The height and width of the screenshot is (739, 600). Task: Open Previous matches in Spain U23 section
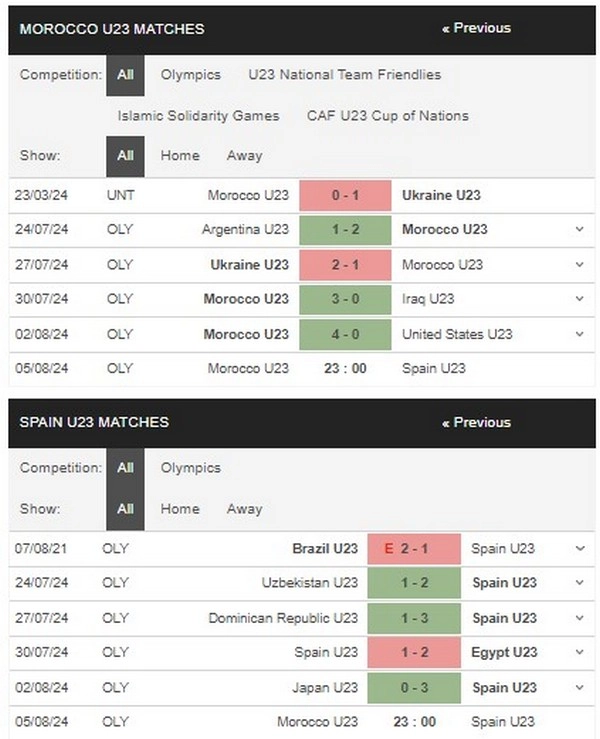click(476, 422)
